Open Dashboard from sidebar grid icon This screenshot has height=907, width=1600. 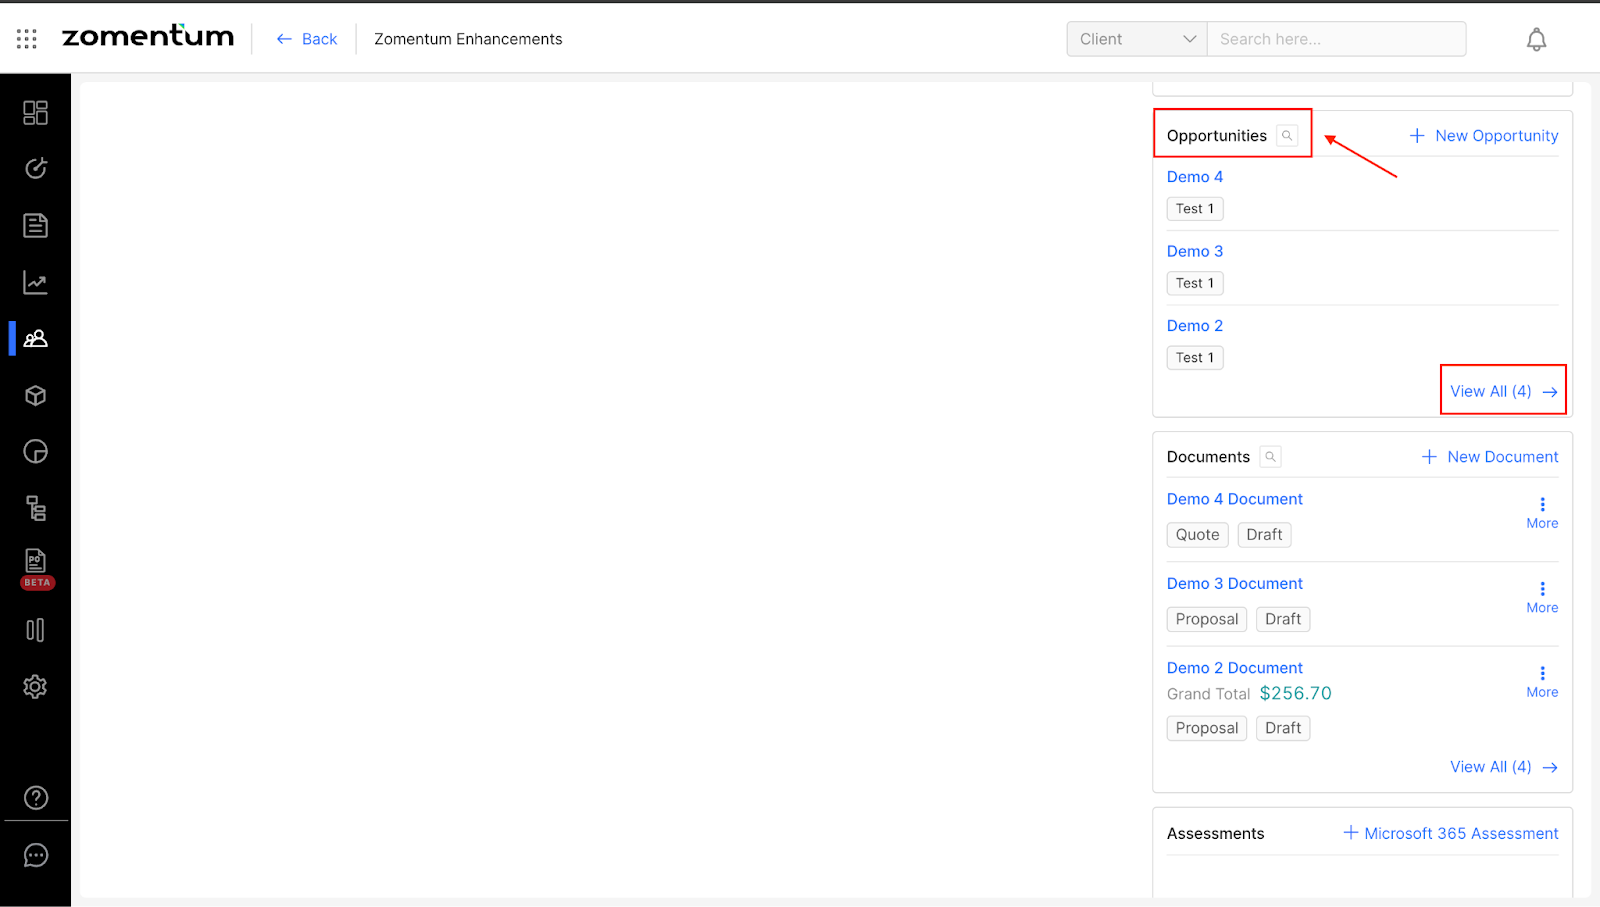tap(36, 112)
